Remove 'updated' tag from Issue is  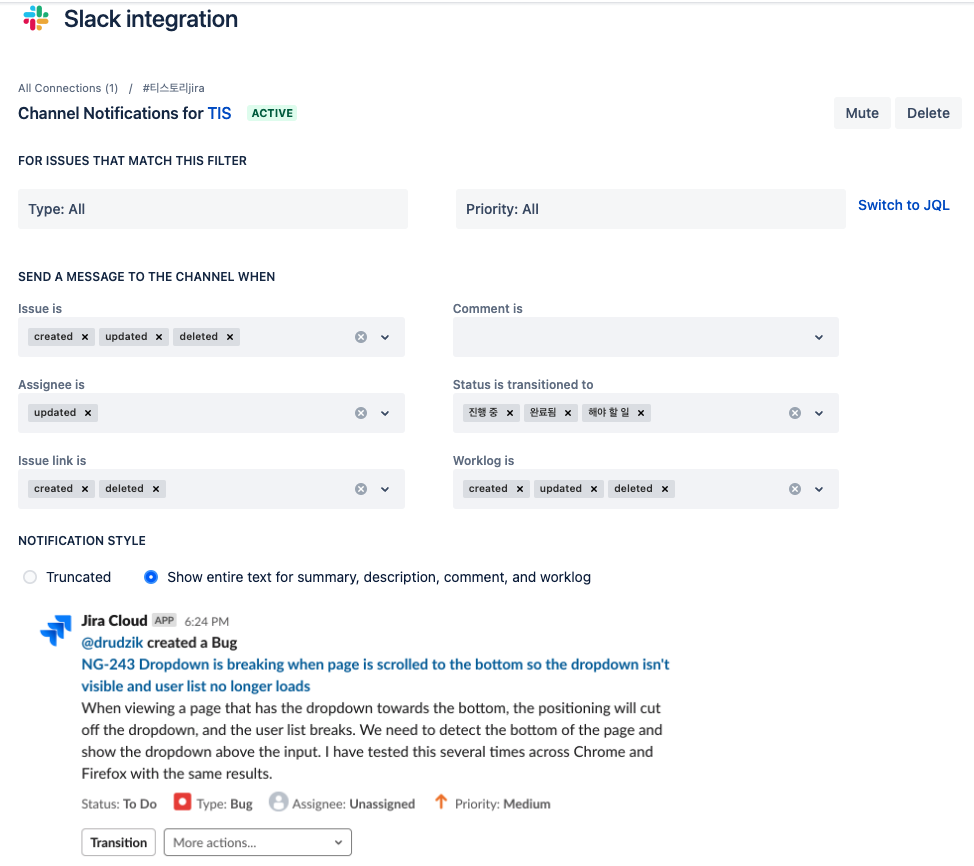coord(159,337)
